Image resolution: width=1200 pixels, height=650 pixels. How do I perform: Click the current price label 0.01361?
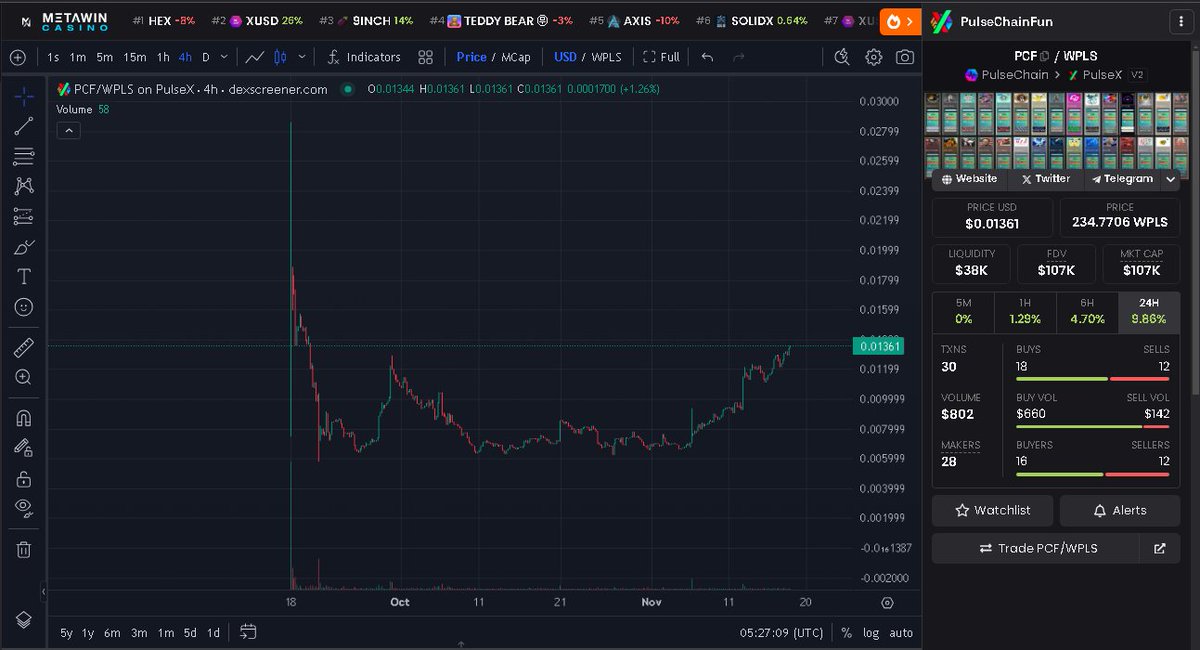coord(879,346)
